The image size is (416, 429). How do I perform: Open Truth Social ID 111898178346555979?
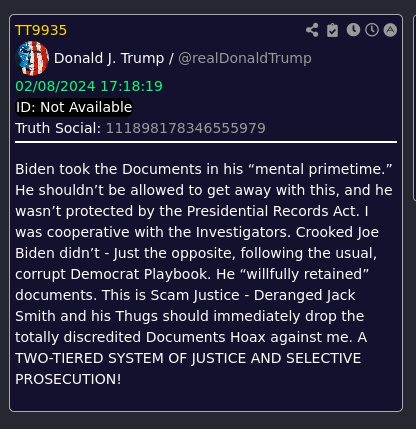pyautogui.click(x=186, y=128)
